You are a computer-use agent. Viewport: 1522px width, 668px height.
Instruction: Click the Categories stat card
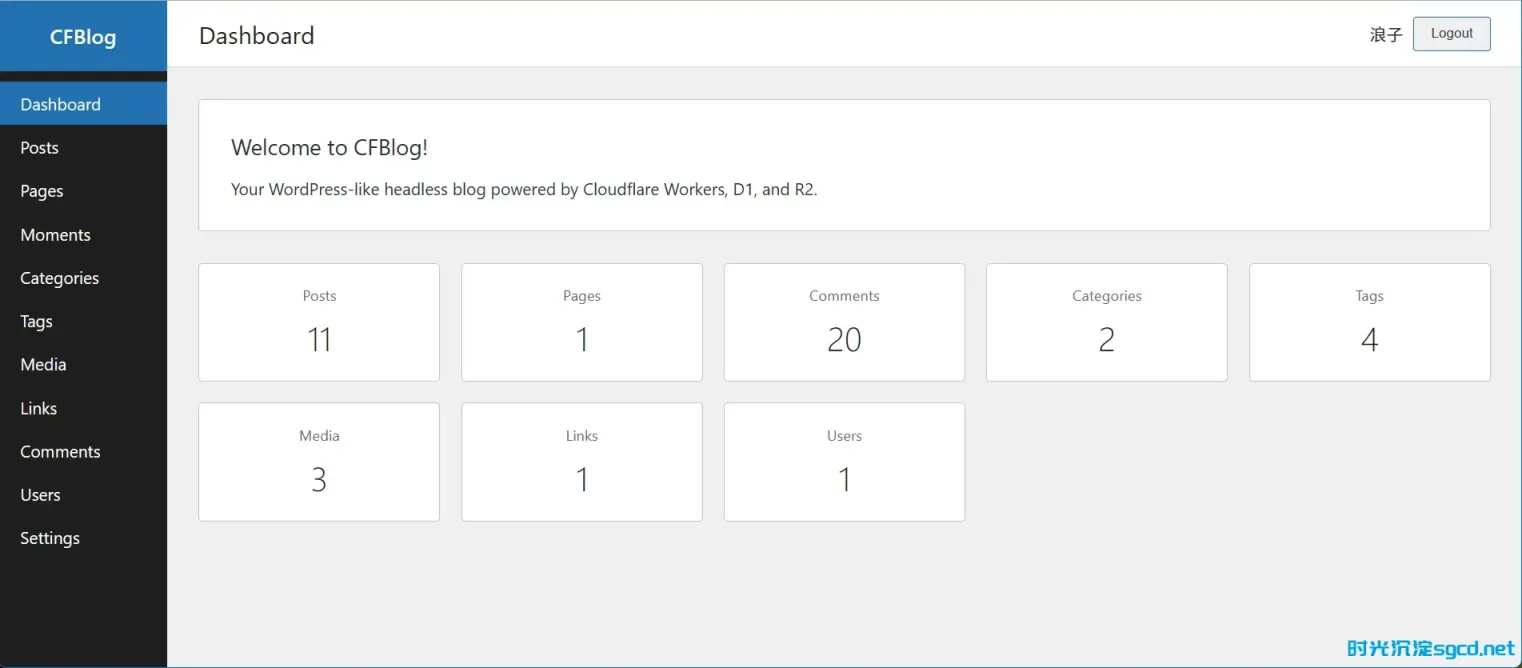(1106, 322)
